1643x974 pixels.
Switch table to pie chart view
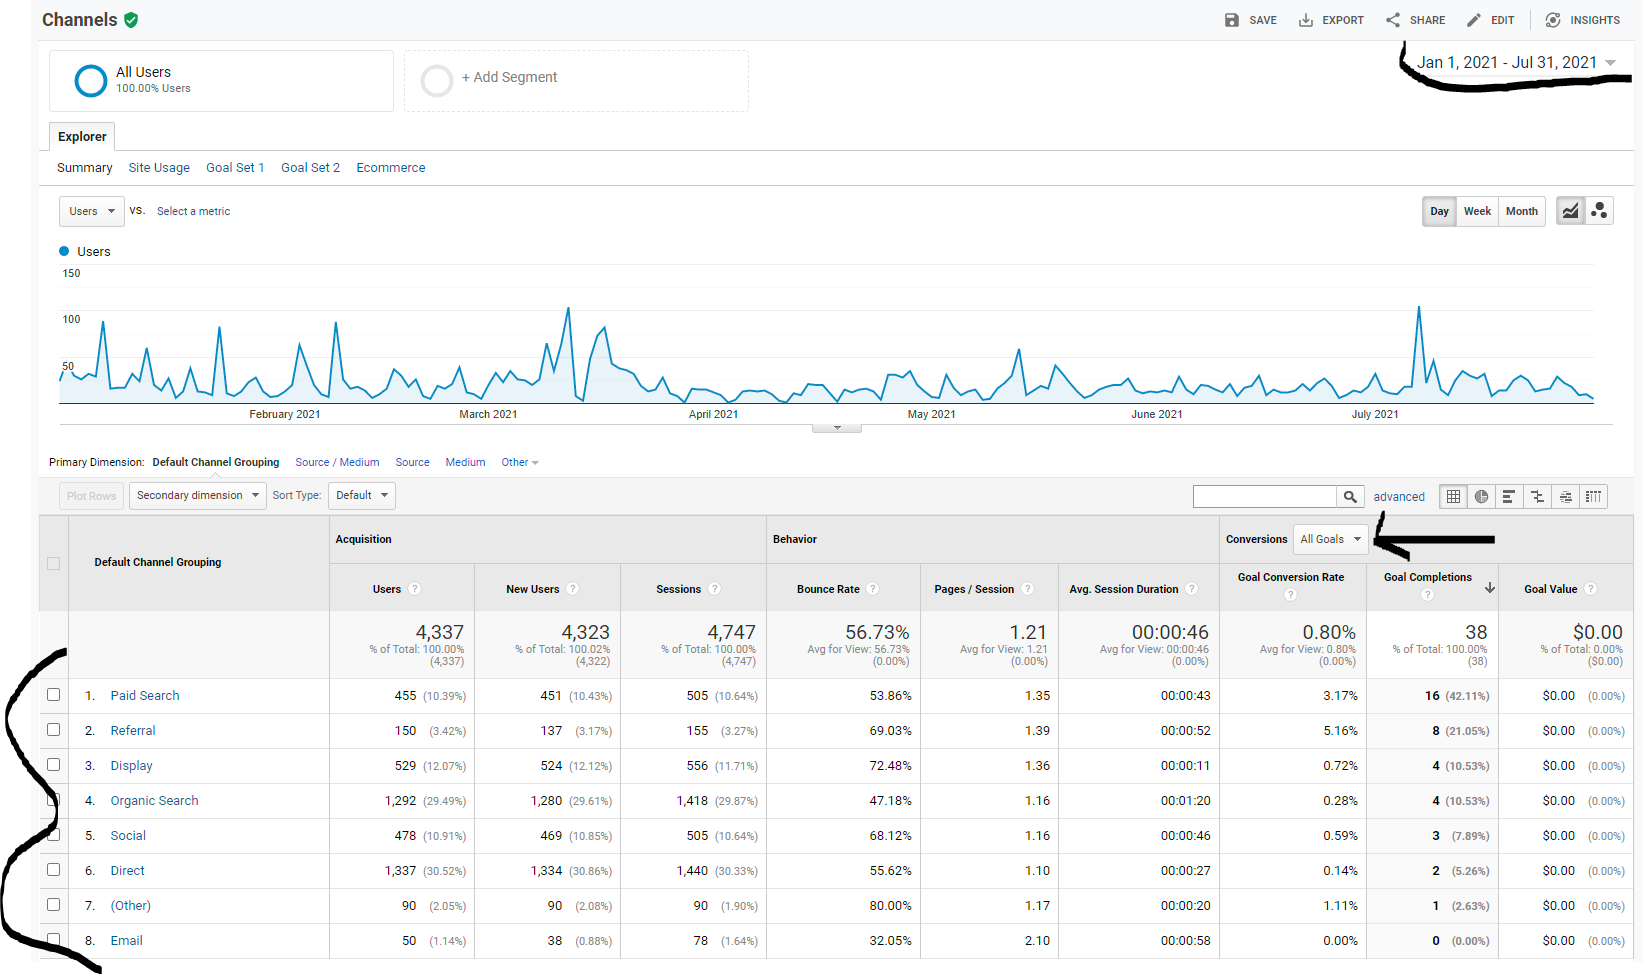point(1481,496)
